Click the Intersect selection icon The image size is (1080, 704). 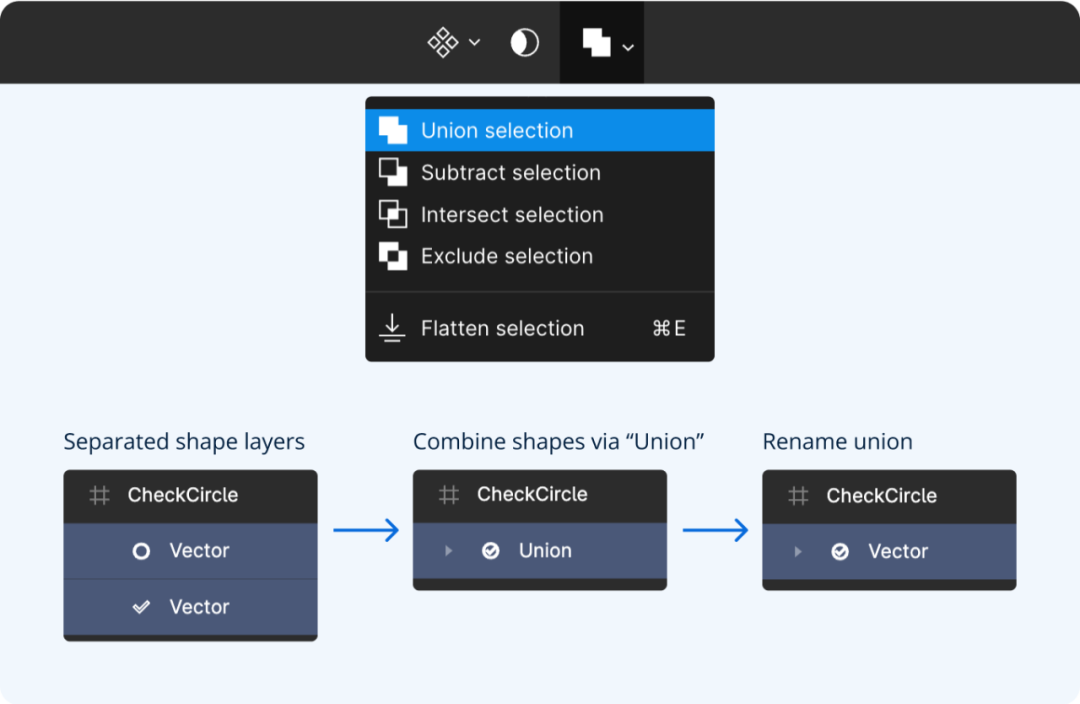pos(393,214)
